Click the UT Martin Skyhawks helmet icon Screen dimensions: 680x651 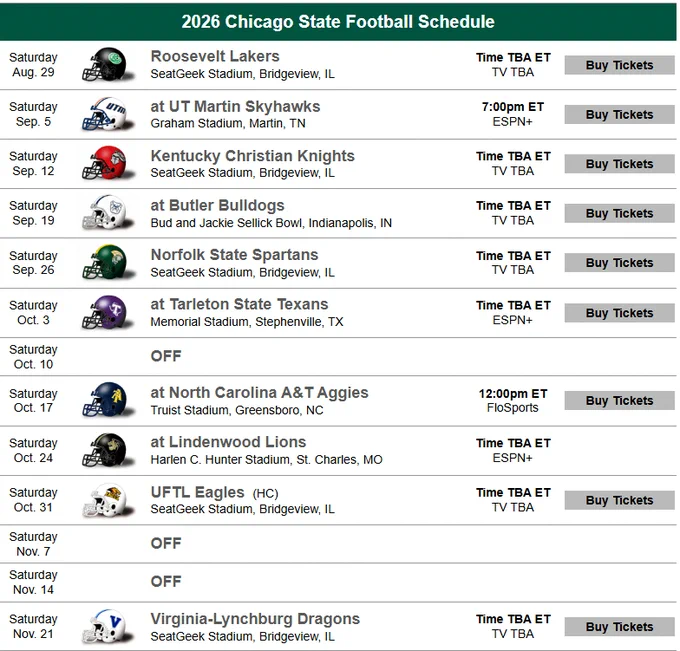[108, 114]
